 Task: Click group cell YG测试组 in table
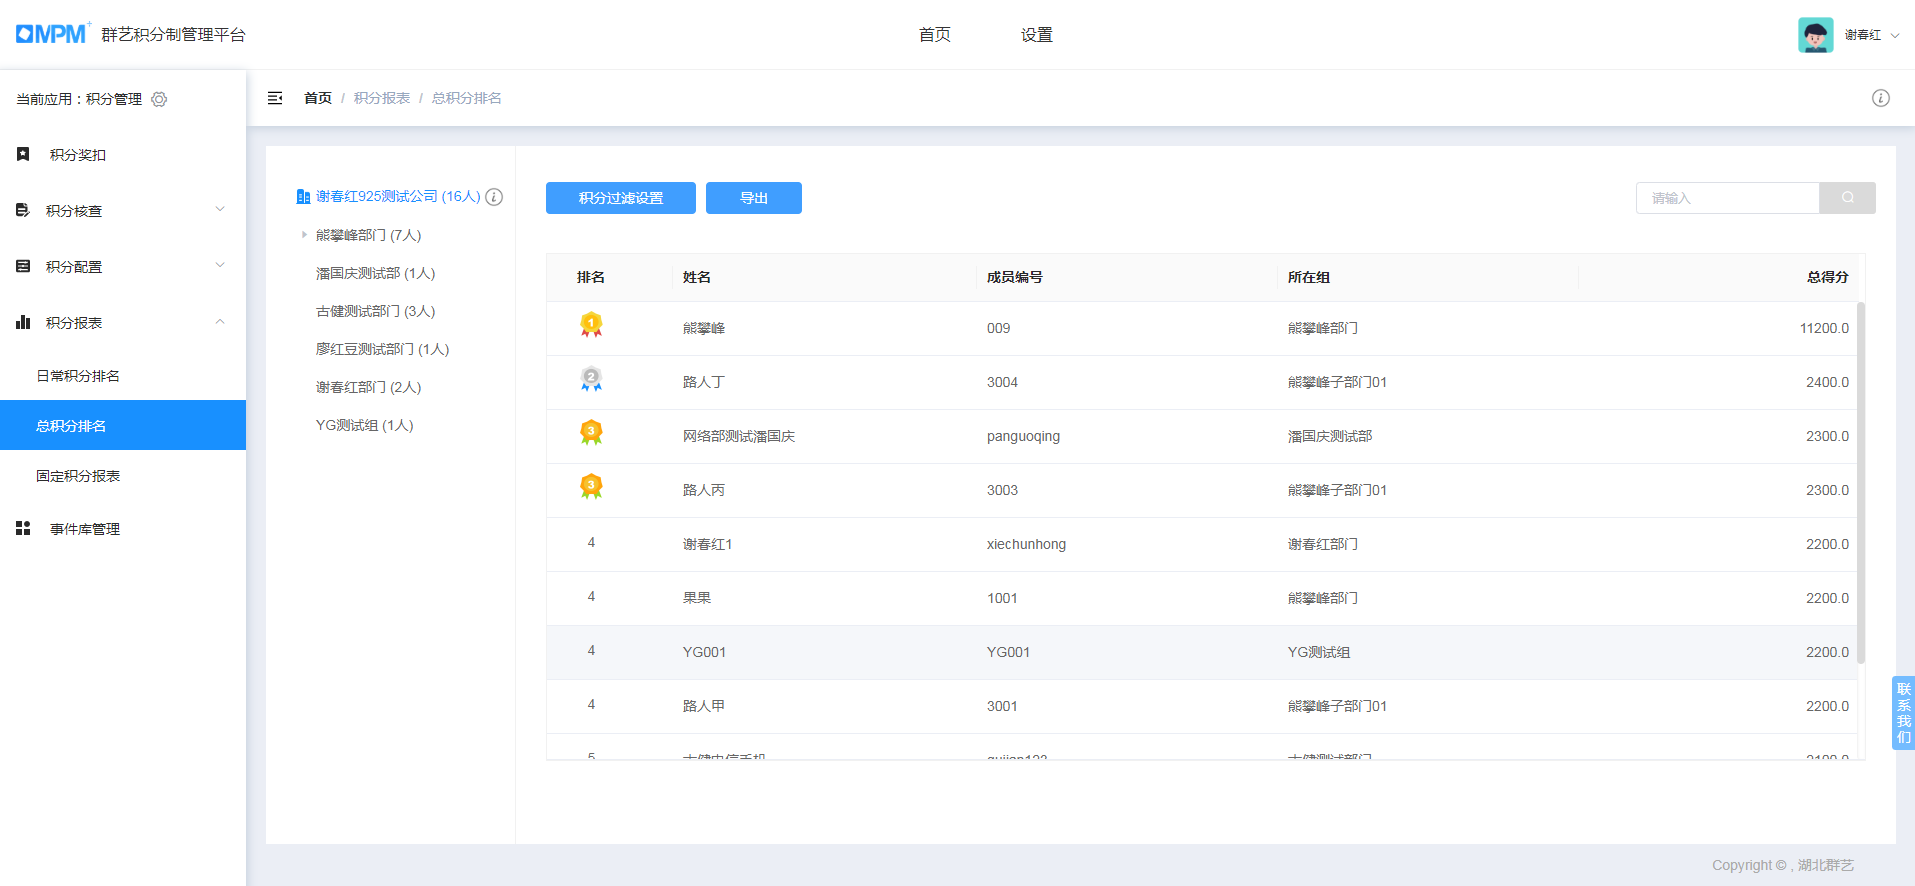click(1319, 652)
